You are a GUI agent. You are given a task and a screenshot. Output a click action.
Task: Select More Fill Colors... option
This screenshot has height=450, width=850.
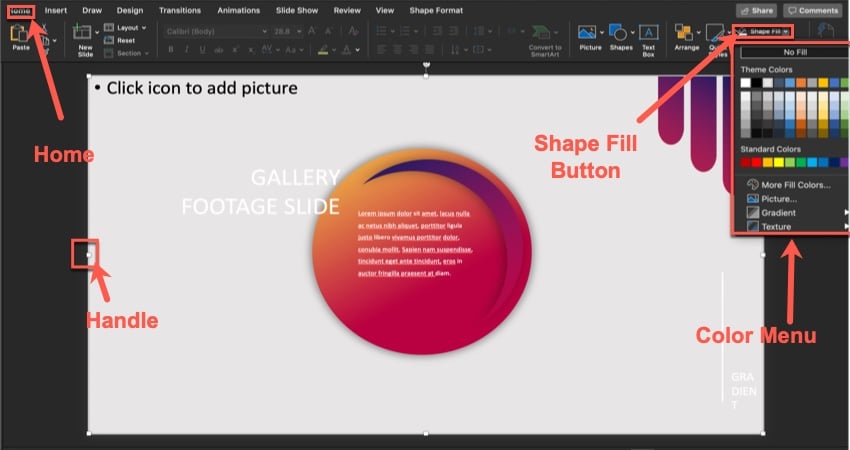[x=795, y=185]
